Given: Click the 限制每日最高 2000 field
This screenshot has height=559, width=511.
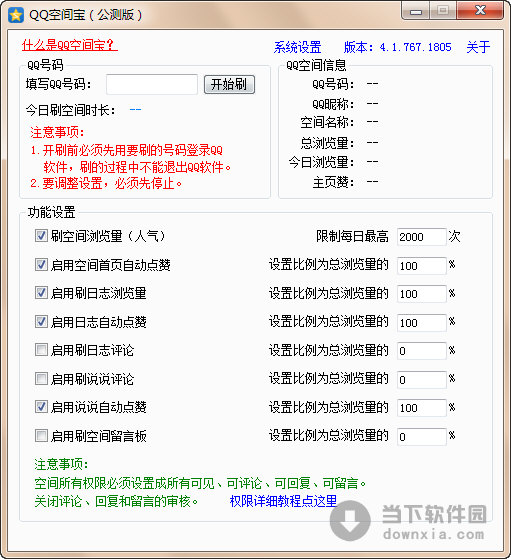Looking at the screenshot, I should point(421,237).
